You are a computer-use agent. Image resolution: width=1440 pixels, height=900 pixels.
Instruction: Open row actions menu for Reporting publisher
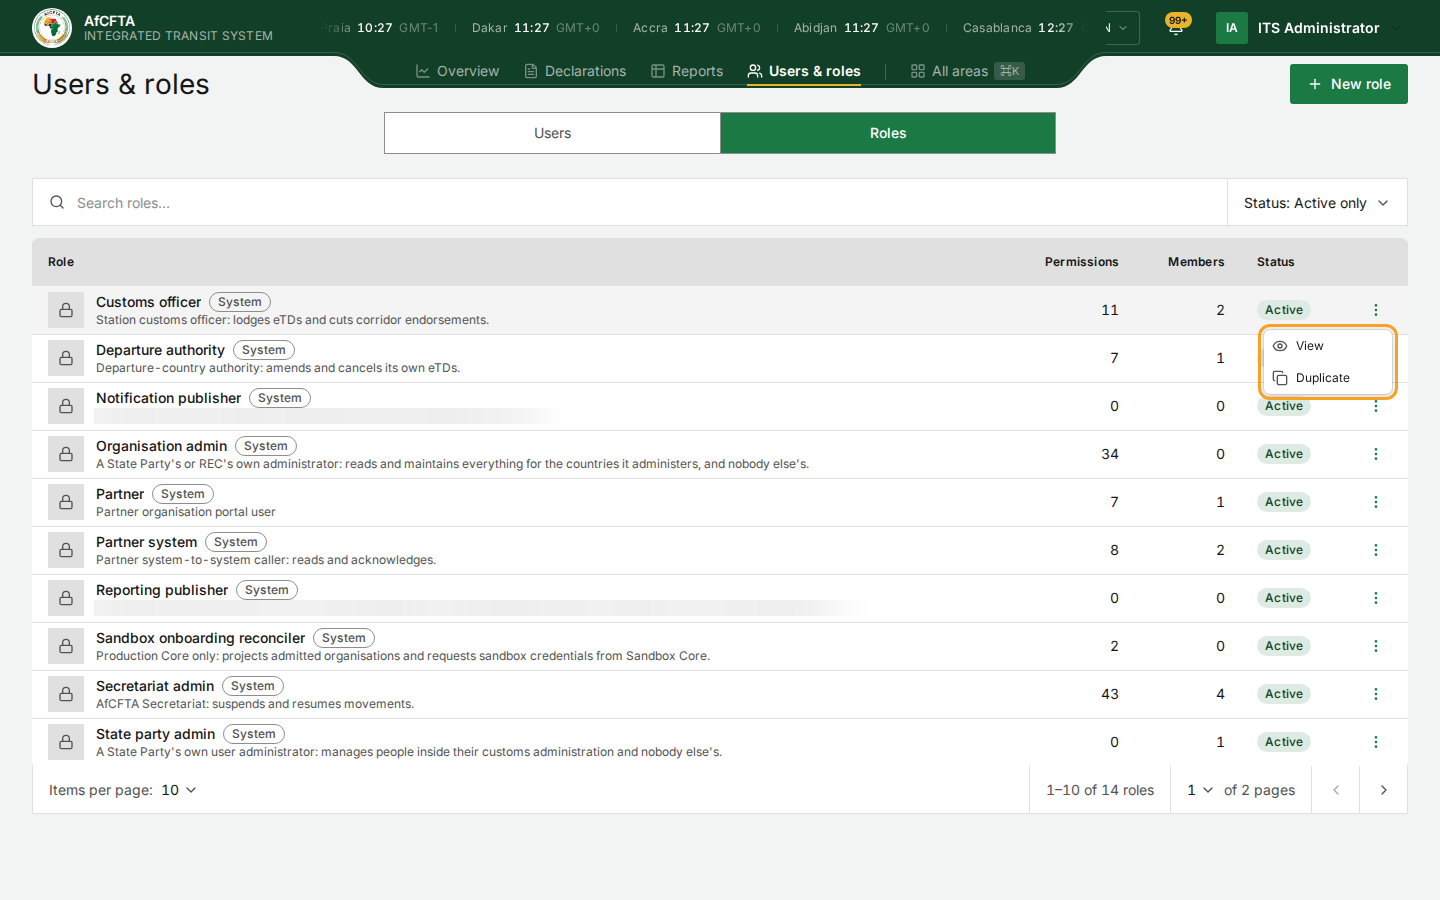[1376, 598]
